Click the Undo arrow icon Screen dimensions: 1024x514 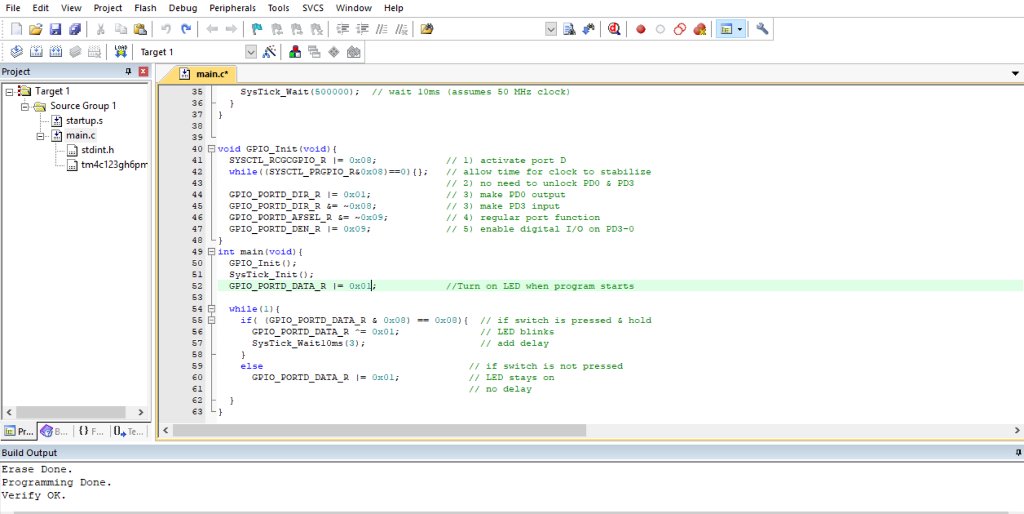(166, 29)
